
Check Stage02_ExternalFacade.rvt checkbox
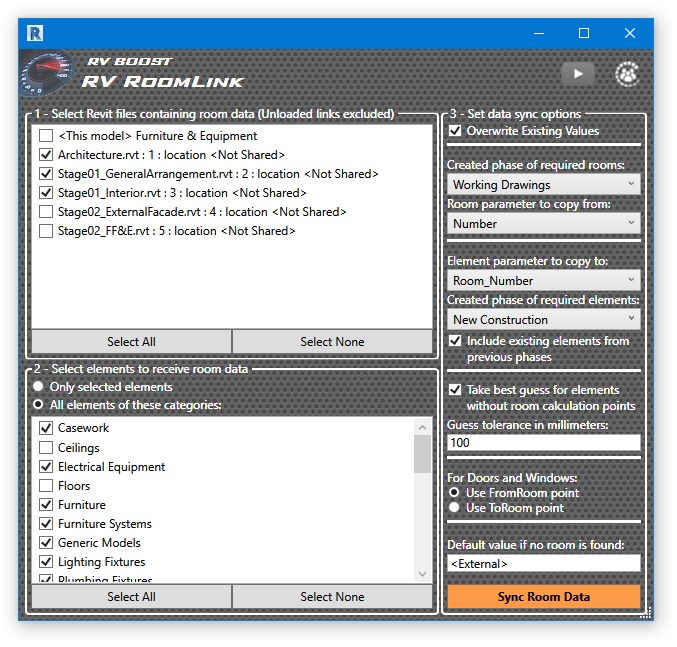pos(46,211)
